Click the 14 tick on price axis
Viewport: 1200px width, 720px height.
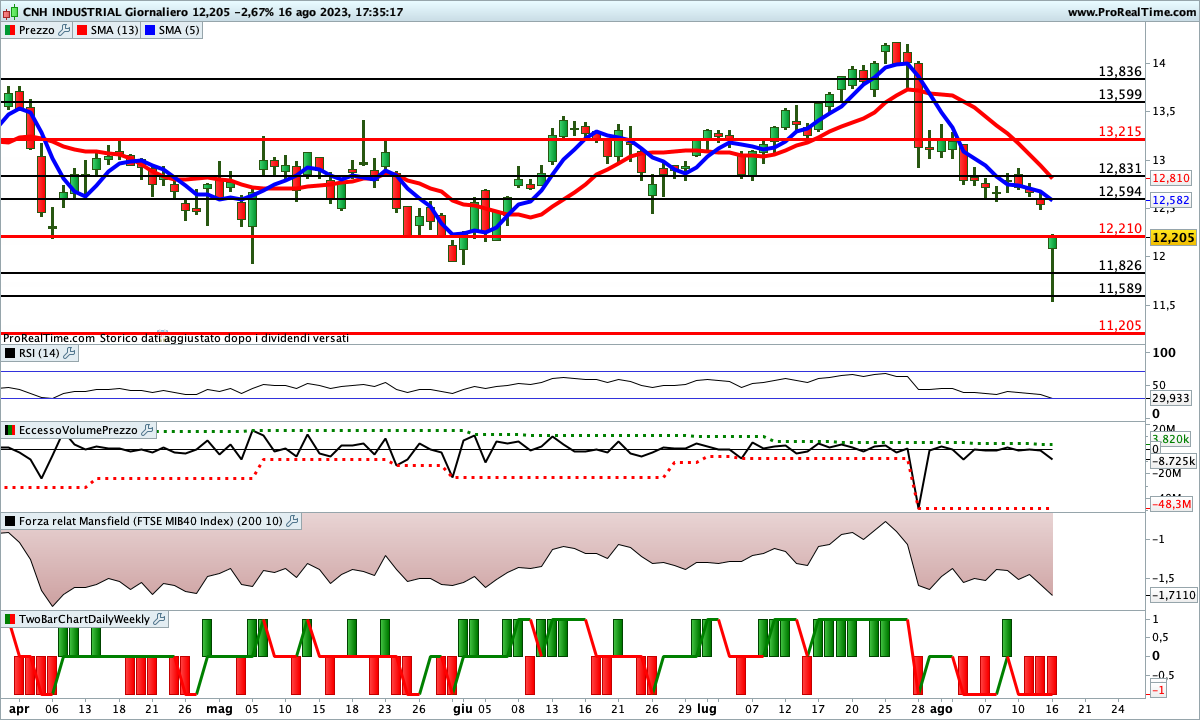click(1158, 63)
